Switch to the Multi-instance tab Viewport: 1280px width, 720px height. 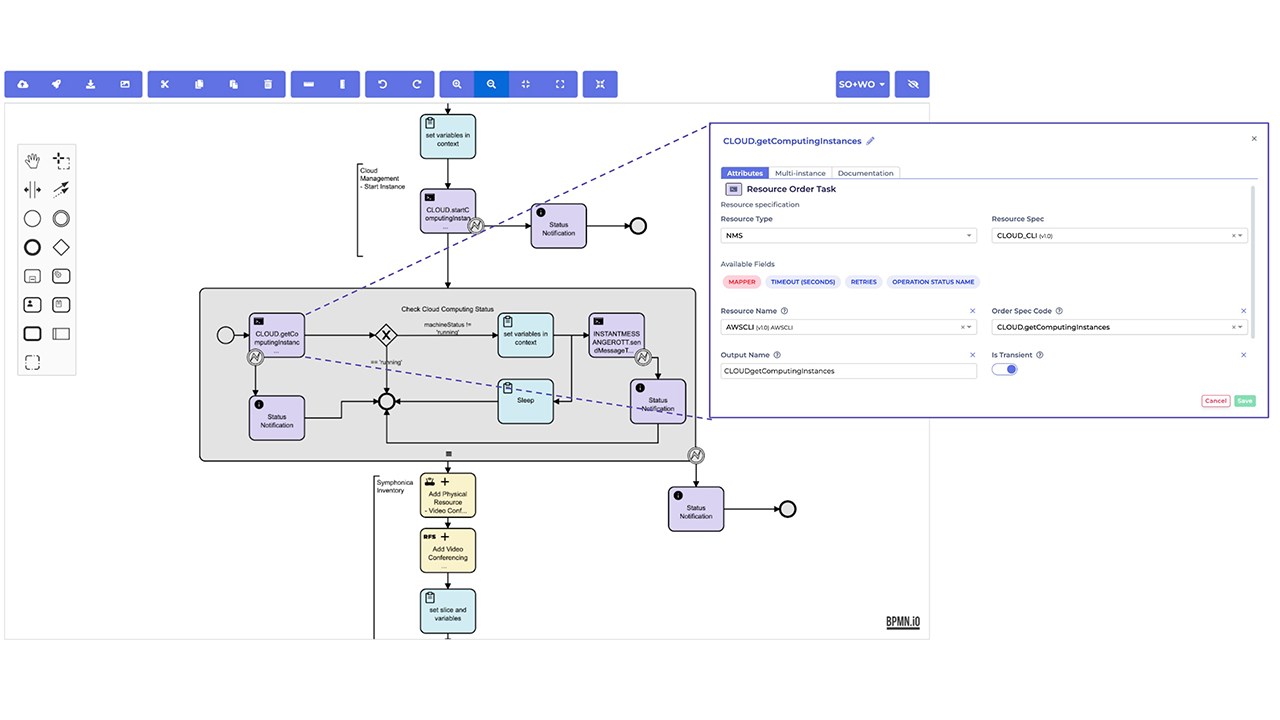click(800, 173)
